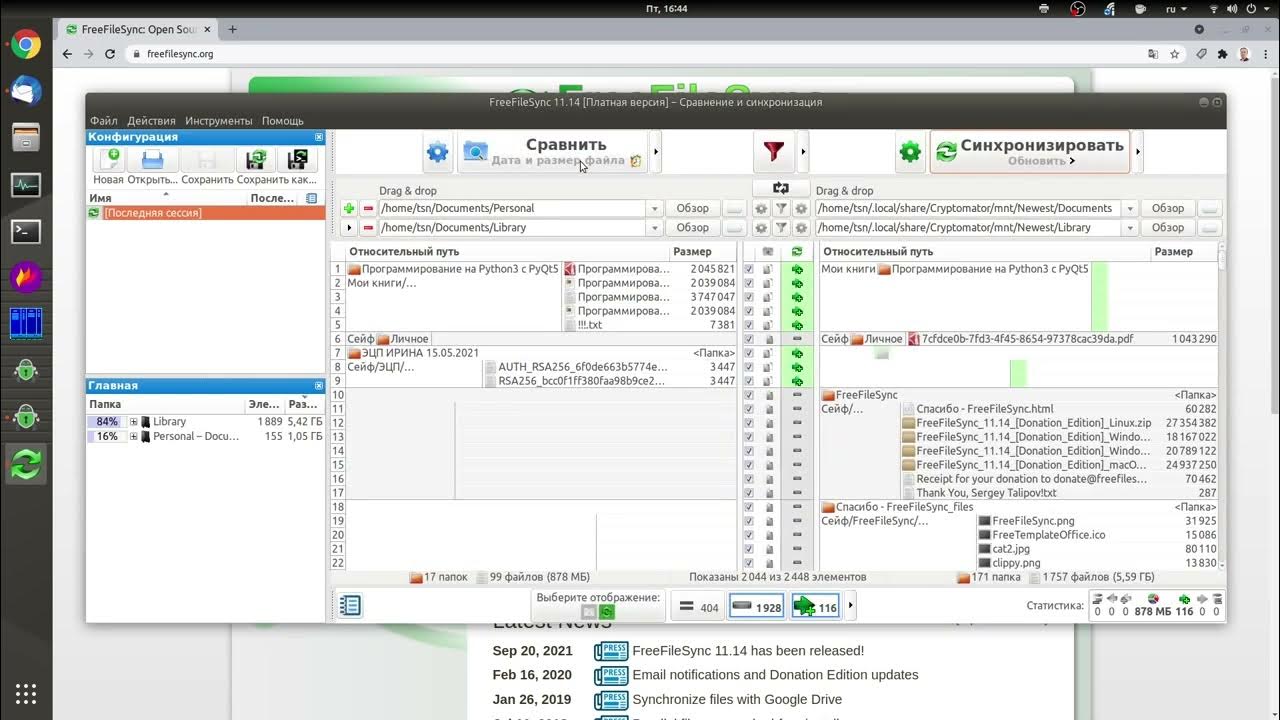Show applications grid in dock

[26, 693]
